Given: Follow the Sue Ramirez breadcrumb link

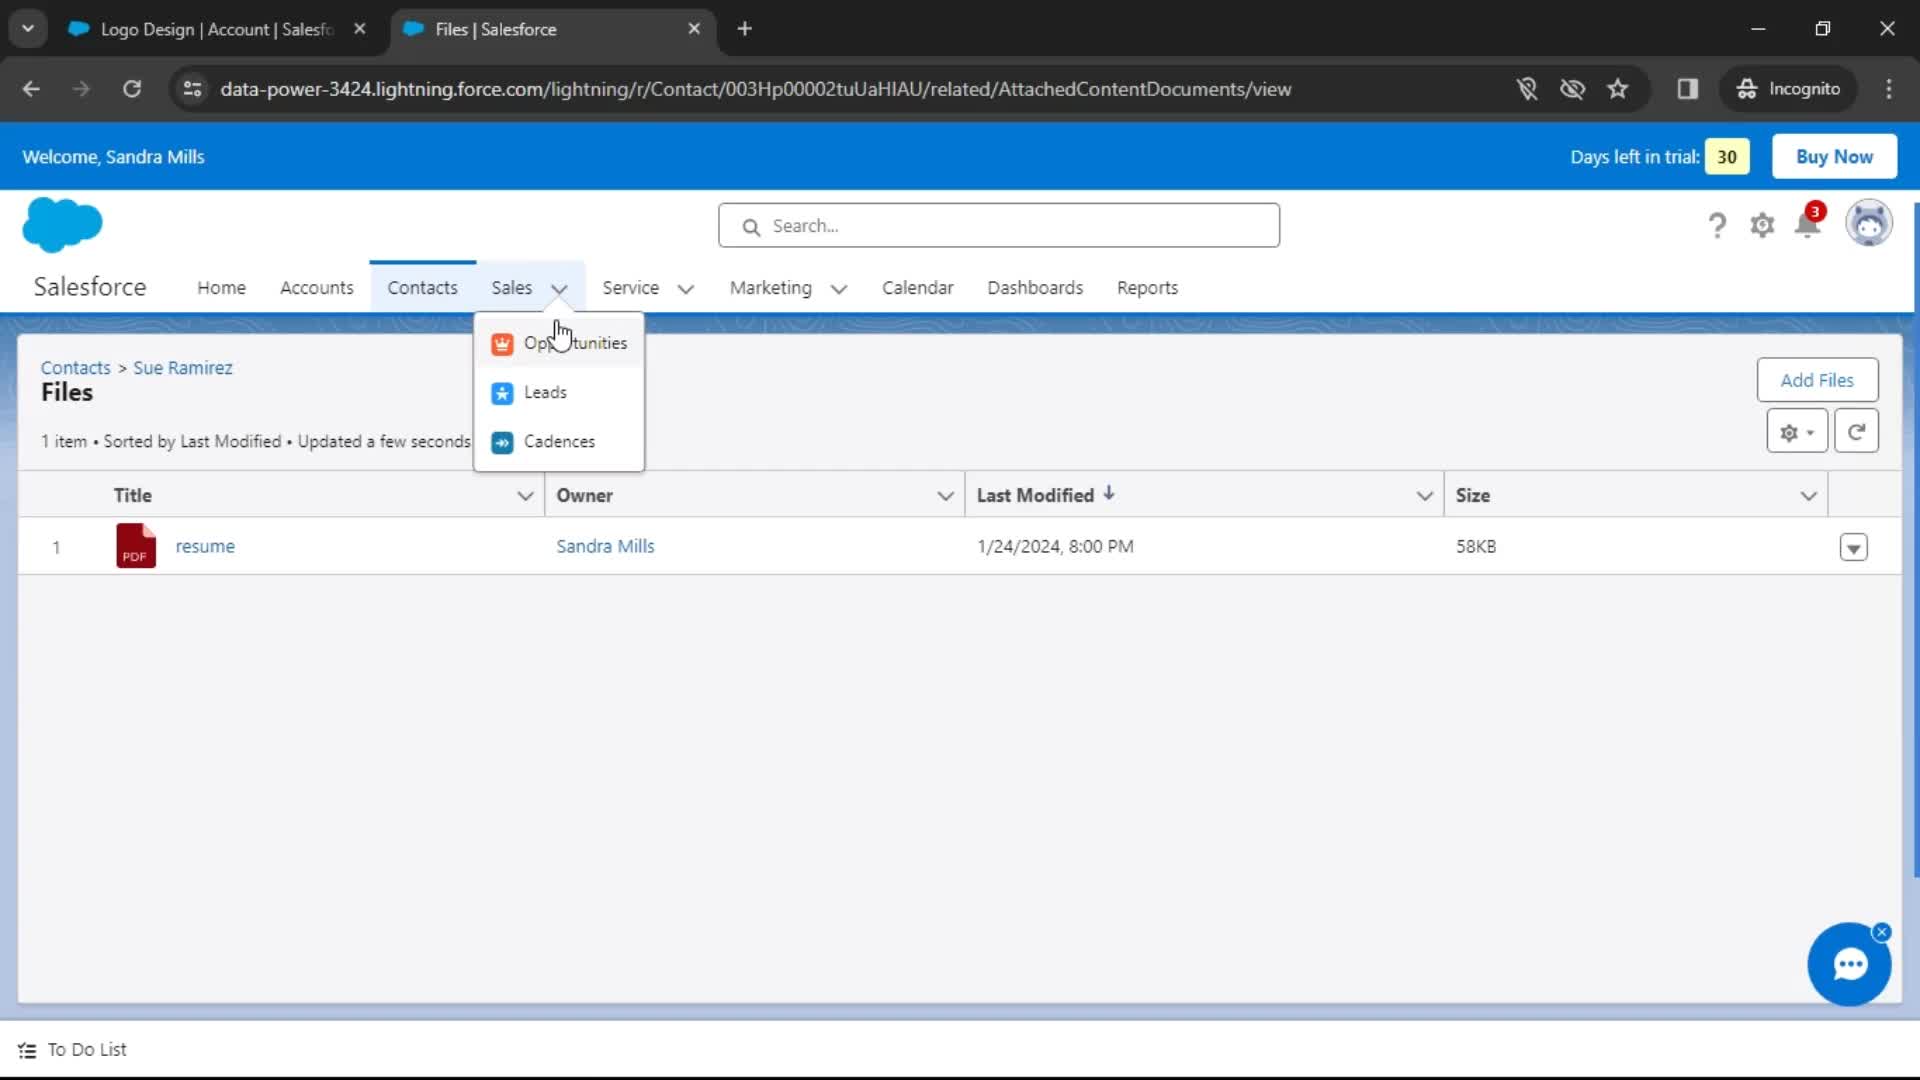Looking at the screenshot, I should pyautogui.click(x=183, y=368).
